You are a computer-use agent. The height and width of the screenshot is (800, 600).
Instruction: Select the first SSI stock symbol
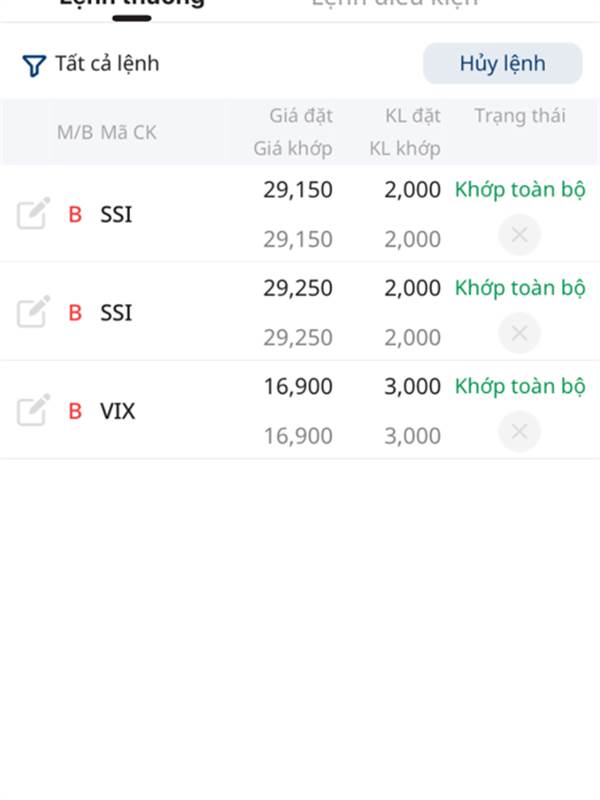tap(116, 214)
